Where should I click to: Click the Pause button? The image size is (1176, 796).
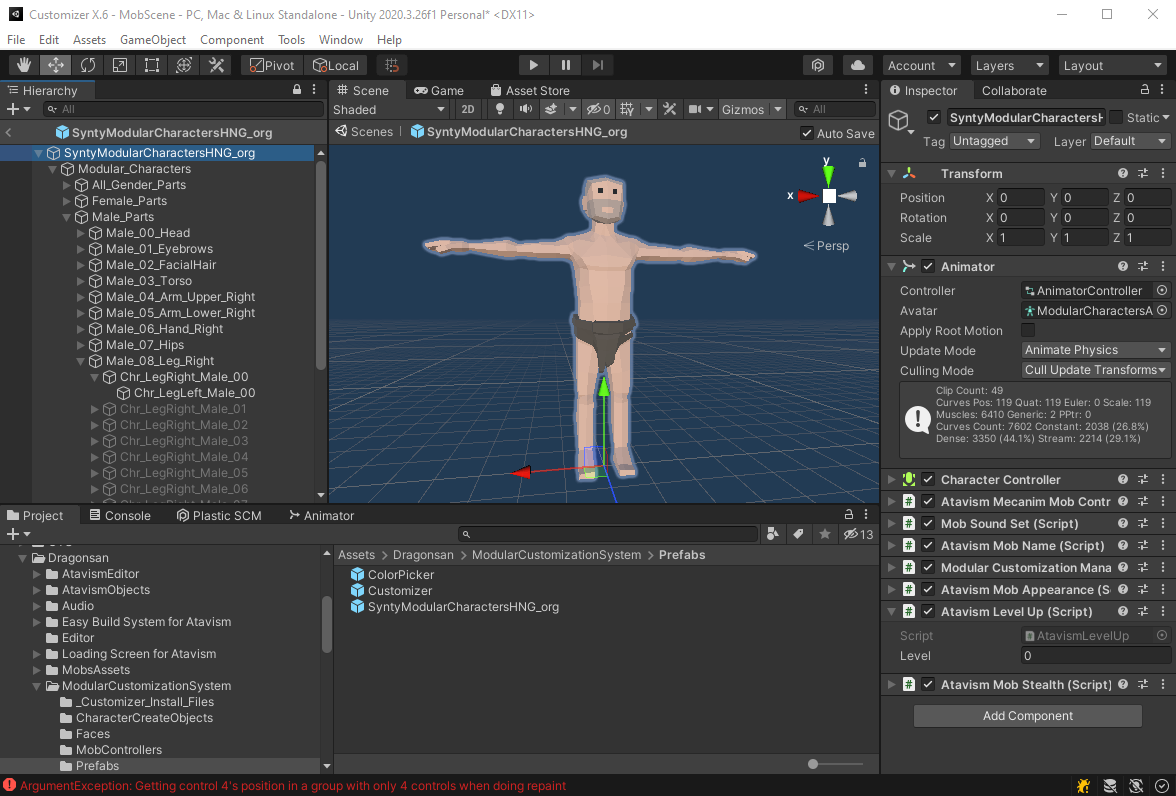[x=565, y=64]
